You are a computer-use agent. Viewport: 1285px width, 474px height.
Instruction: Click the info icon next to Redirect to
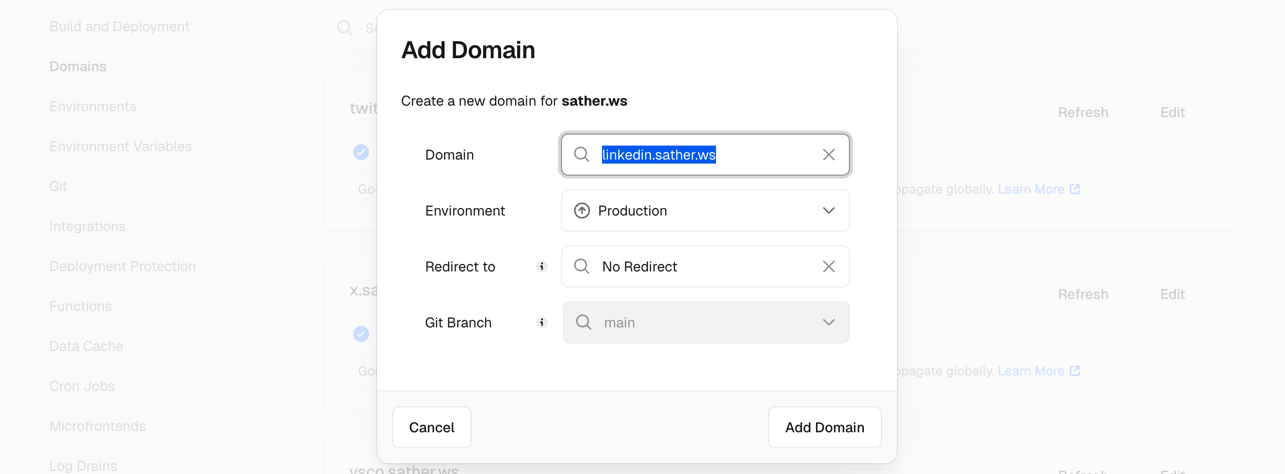pyautogui.click(x=542, y=267)
